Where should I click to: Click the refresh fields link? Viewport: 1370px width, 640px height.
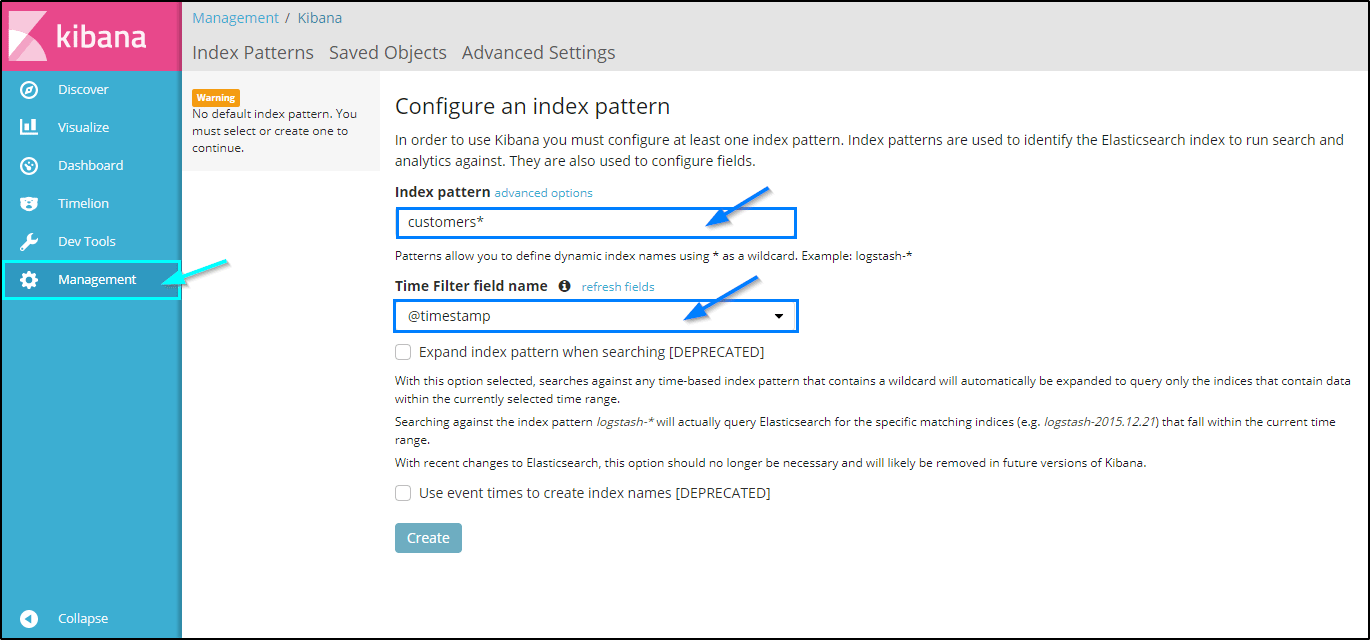[x=617, y=287]
